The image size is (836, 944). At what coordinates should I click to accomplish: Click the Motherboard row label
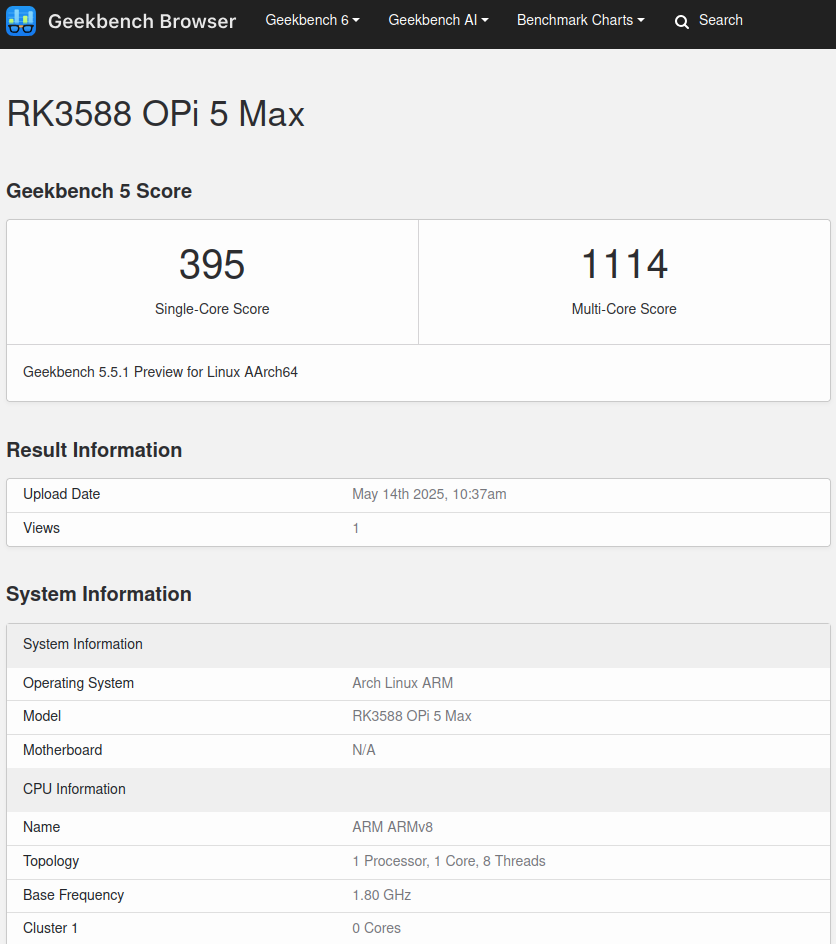pyautogui.click(x=63, y=750)
